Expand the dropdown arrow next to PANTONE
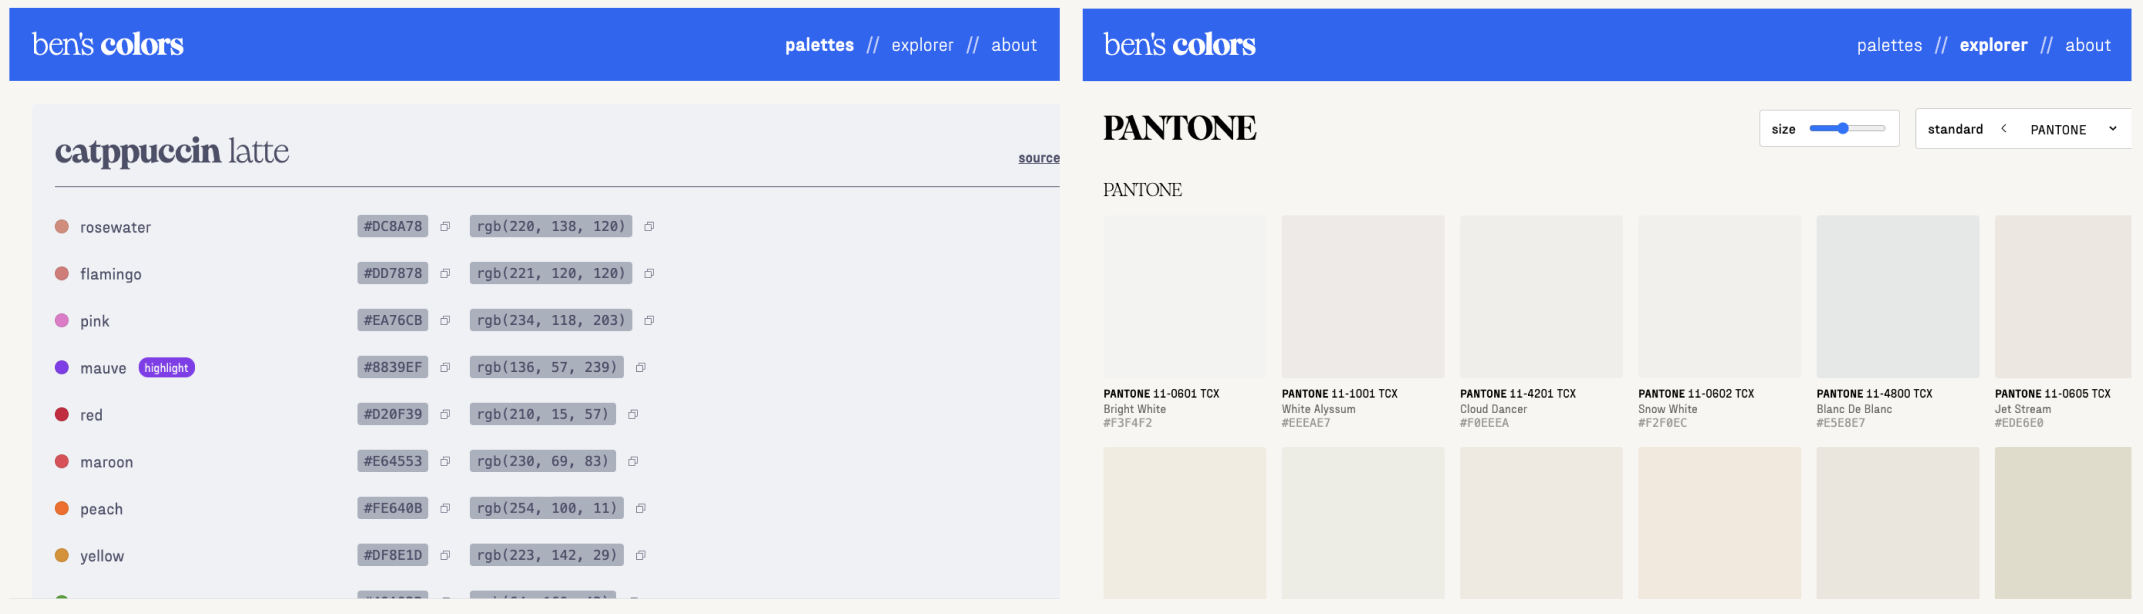This screenshot has height=614, width=2143. pyautogui.click(x=2113, y=129)
